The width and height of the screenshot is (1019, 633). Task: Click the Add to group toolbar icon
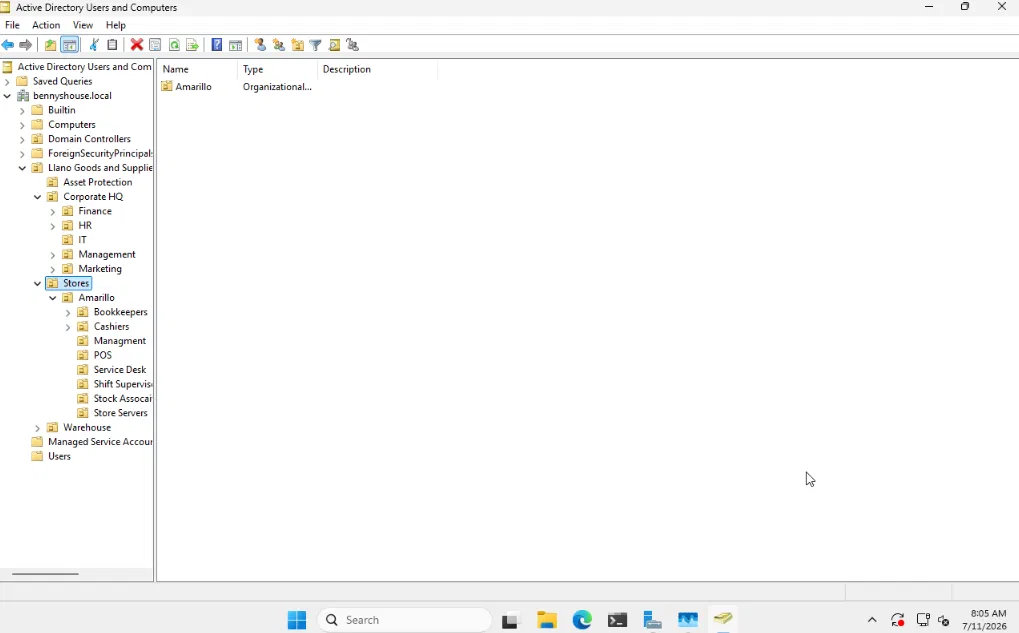pos(353,45)
